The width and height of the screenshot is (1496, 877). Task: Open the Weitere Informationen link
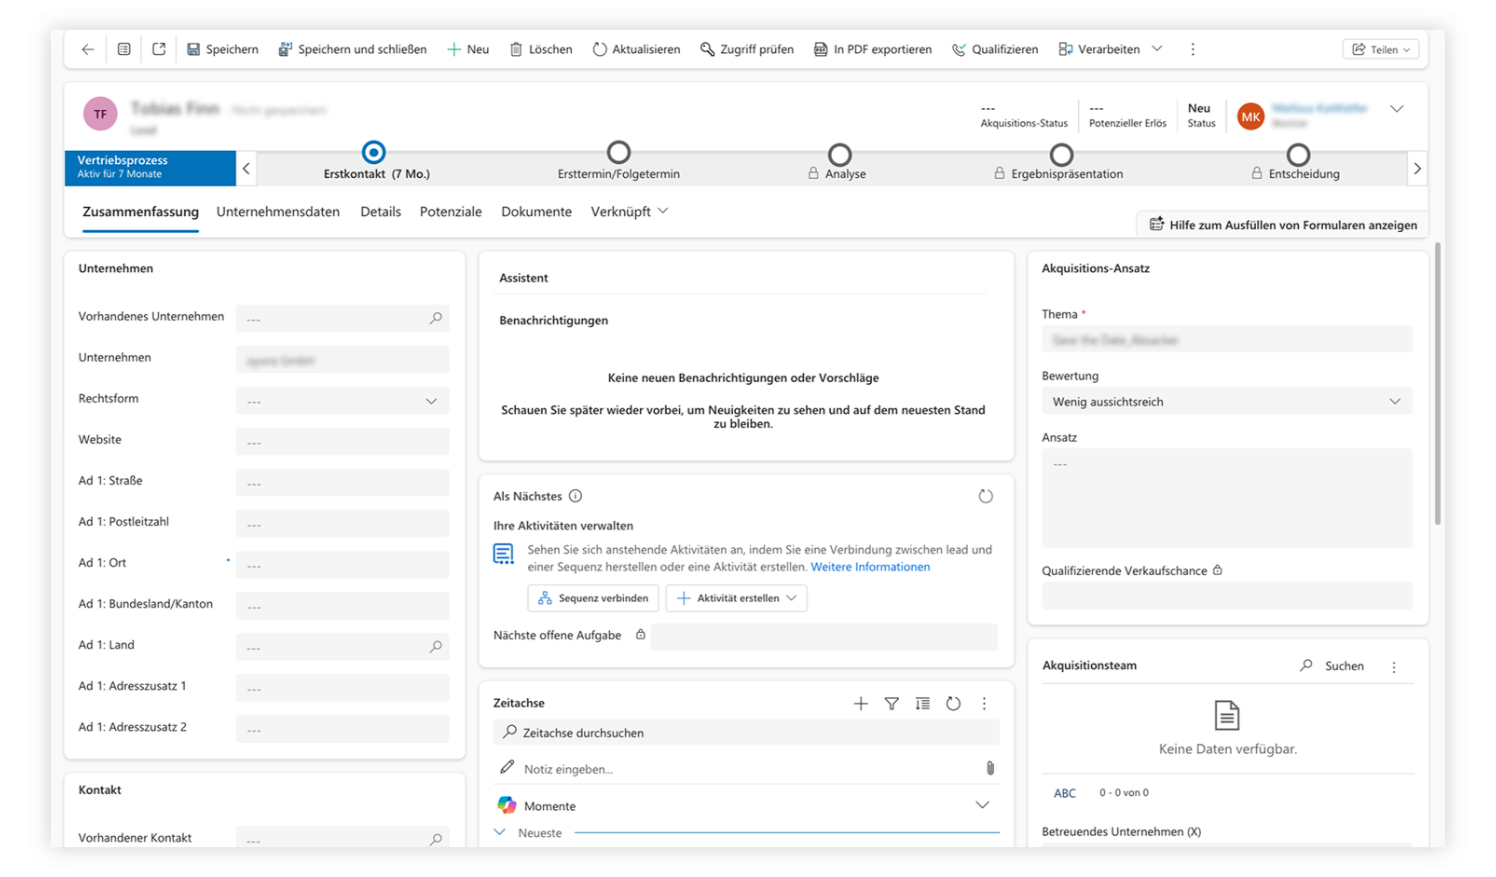coord(870,567)
